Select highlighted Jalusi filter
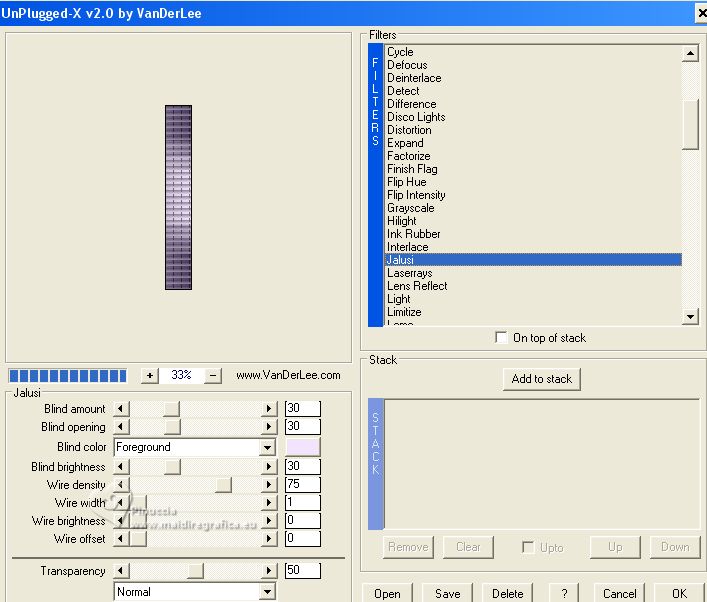707x602 pixels. tap(533, 260)
